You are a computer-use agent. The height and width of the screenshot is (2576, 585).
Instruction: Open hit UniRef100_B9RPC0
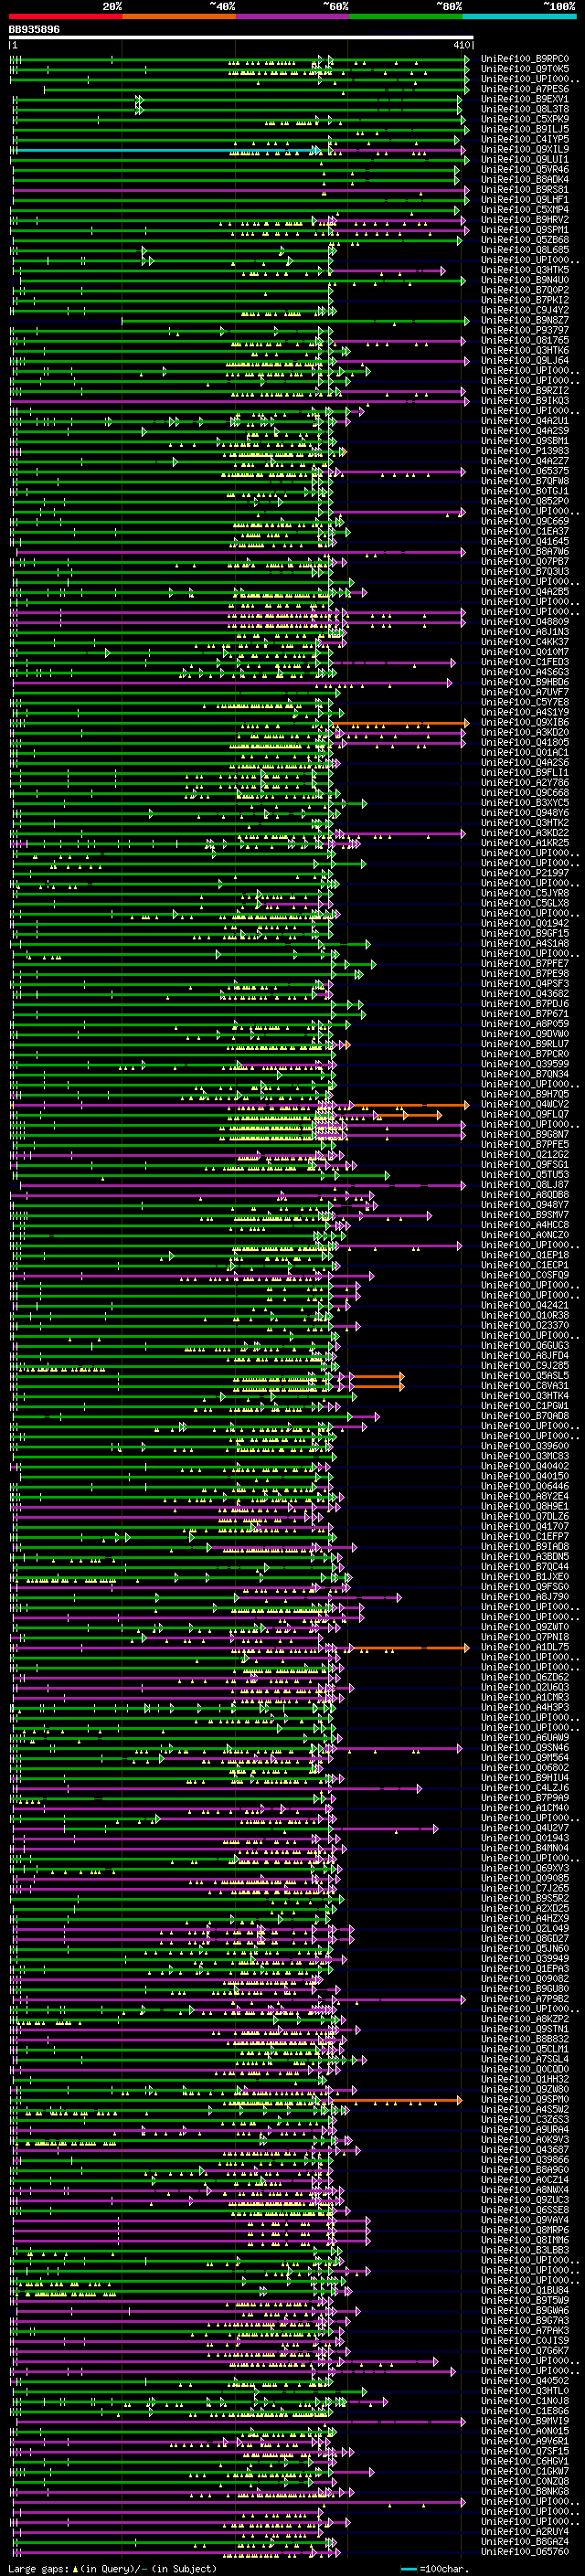click(x=524, y=59)
